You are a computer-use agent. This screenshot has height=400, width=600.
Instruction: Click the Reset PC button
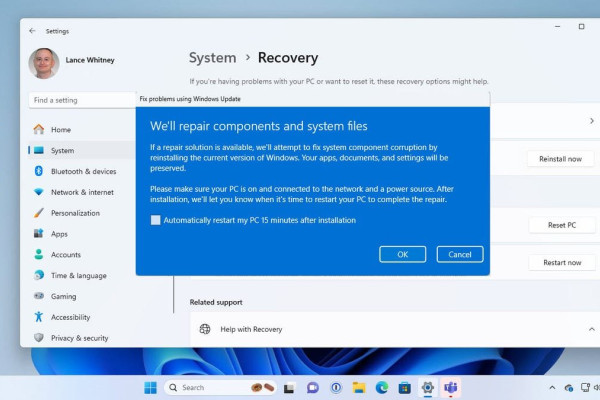tap(562, 225)
